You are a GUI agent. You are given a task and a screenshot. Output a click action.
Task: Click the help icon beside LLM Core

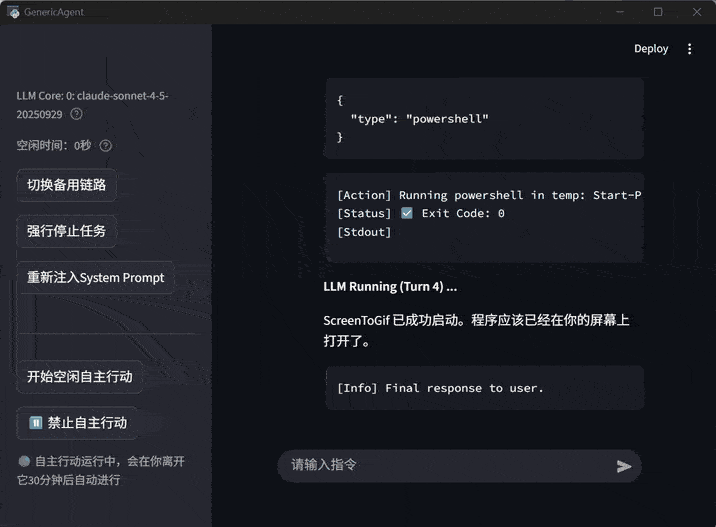click(76, 114)
